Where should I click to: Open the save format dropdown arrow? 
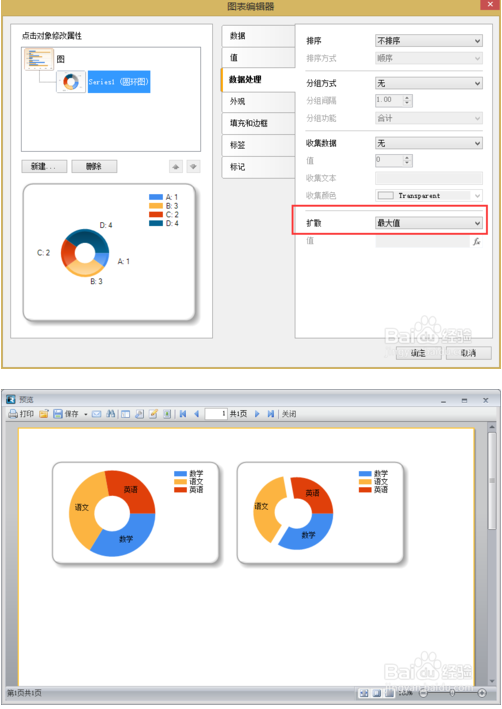(85, 414)
